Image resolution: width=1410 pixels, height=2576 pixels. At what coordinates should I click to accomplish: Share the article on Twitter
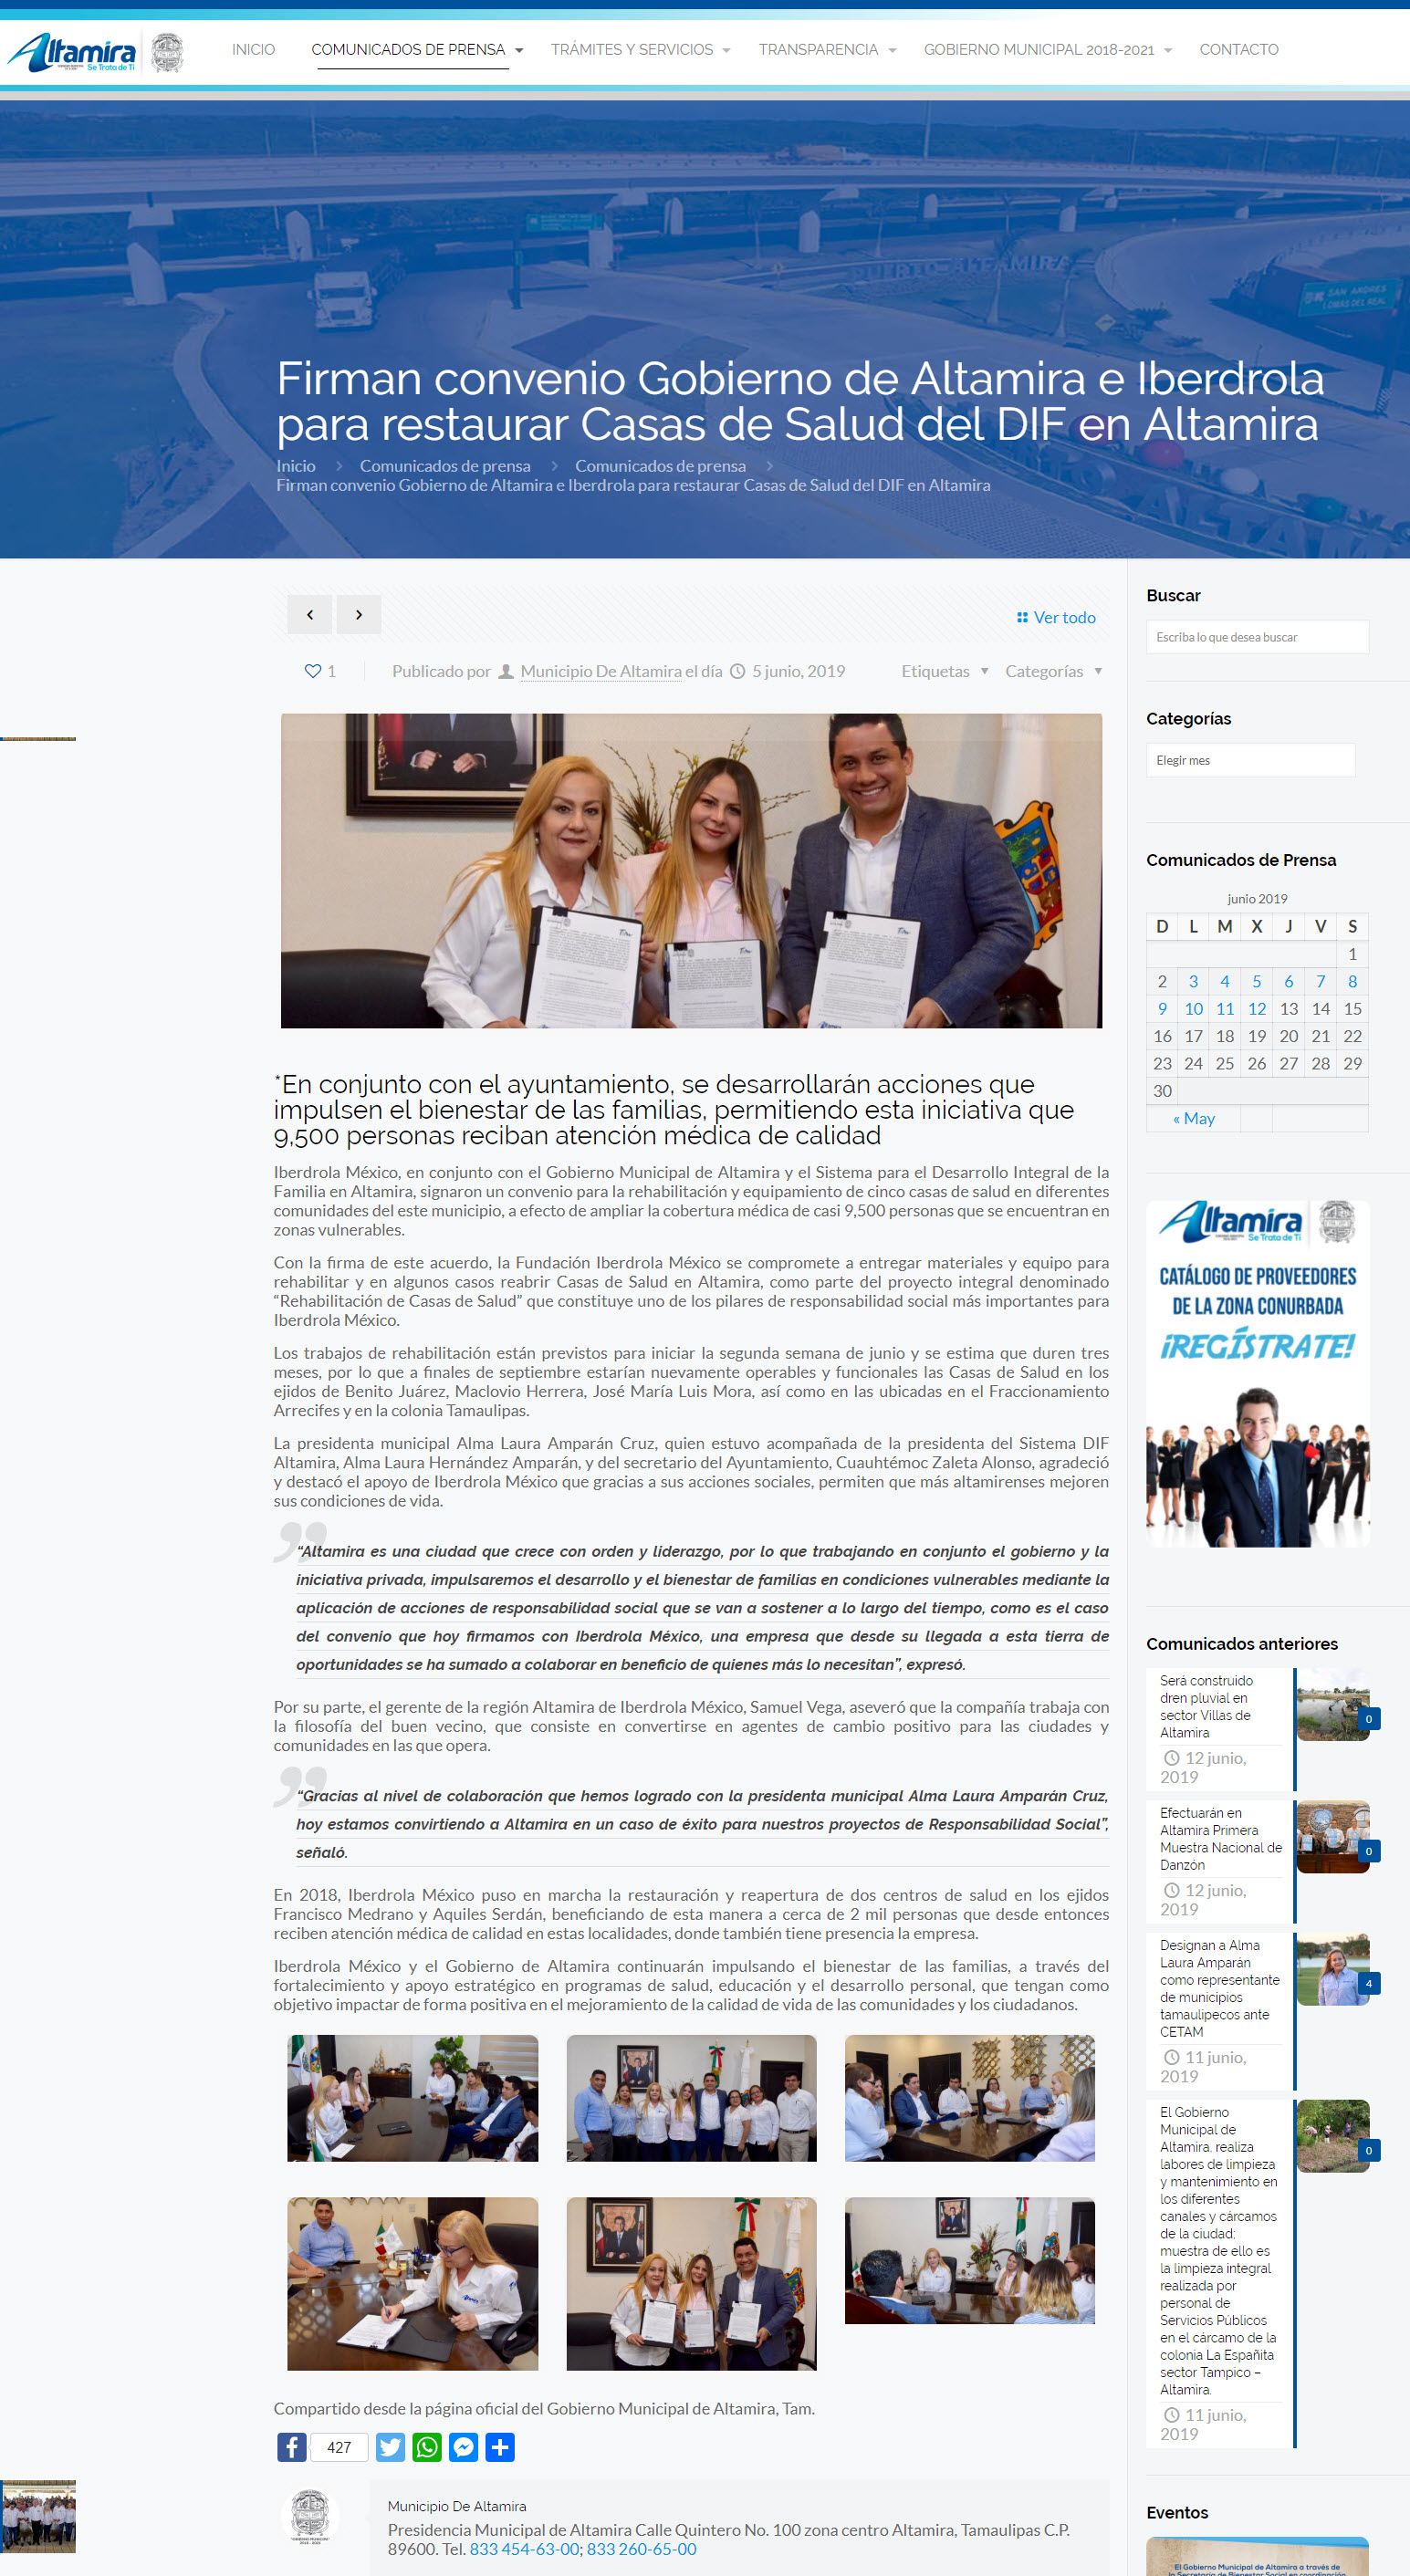click(x=390, y=2446)
